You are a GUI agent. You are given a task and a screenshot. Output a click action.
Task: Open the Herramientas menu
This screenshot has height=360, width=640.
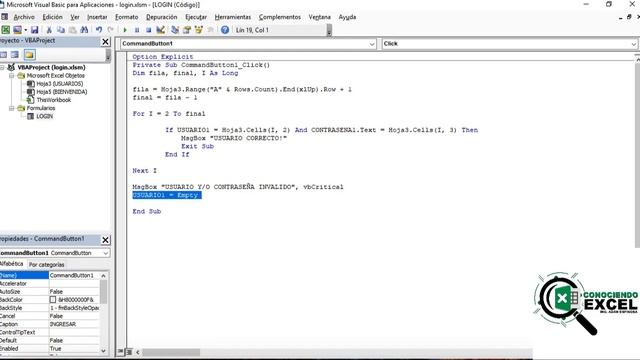click(x=233, y=17)
